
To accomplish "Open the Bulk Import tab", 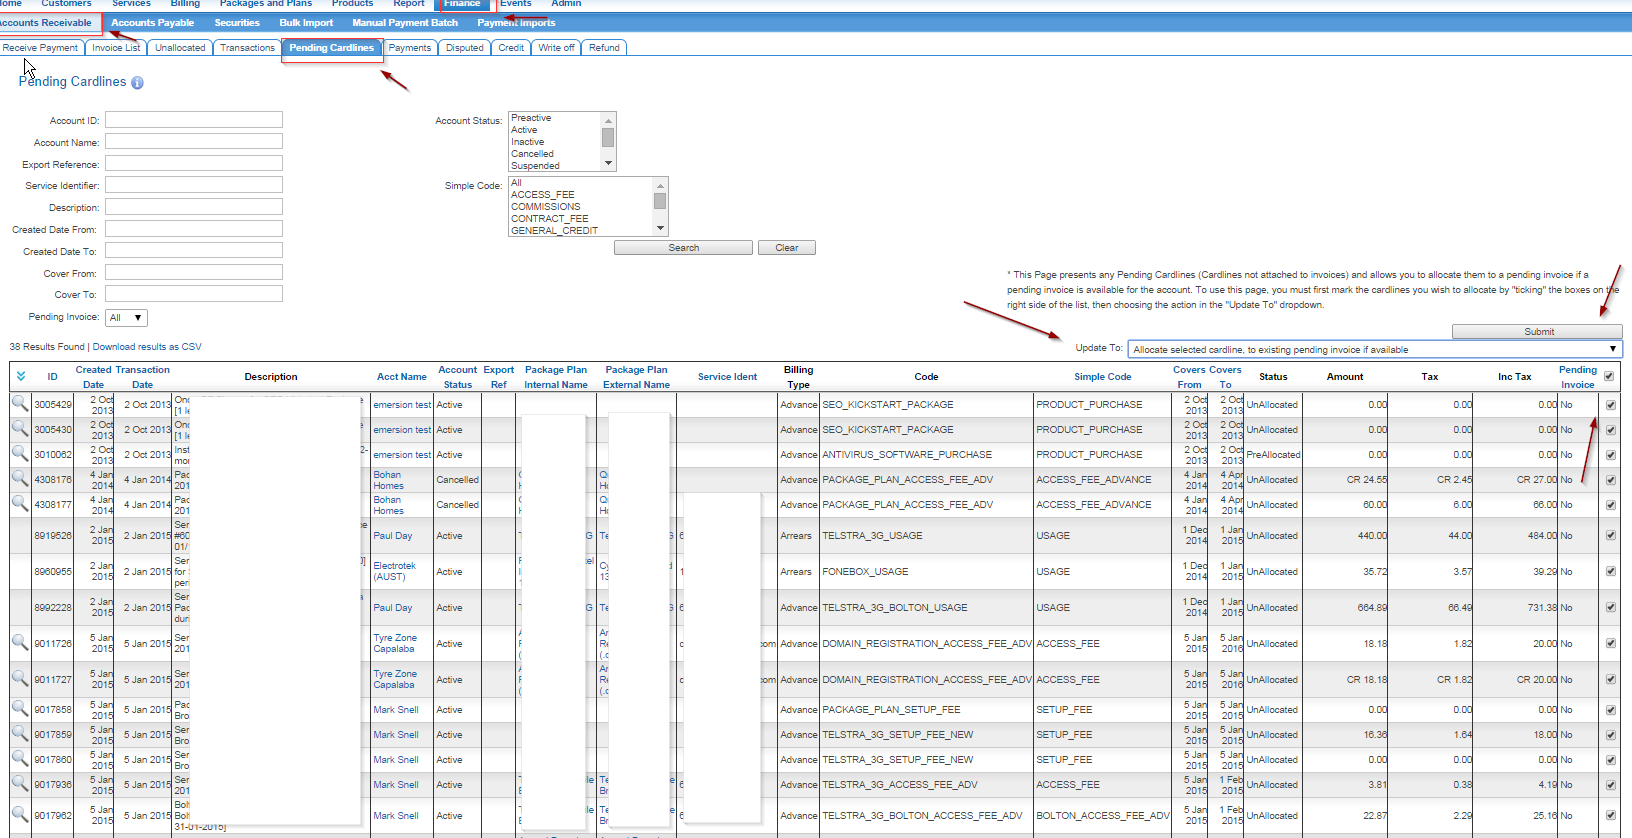I will tap(306, 22).
